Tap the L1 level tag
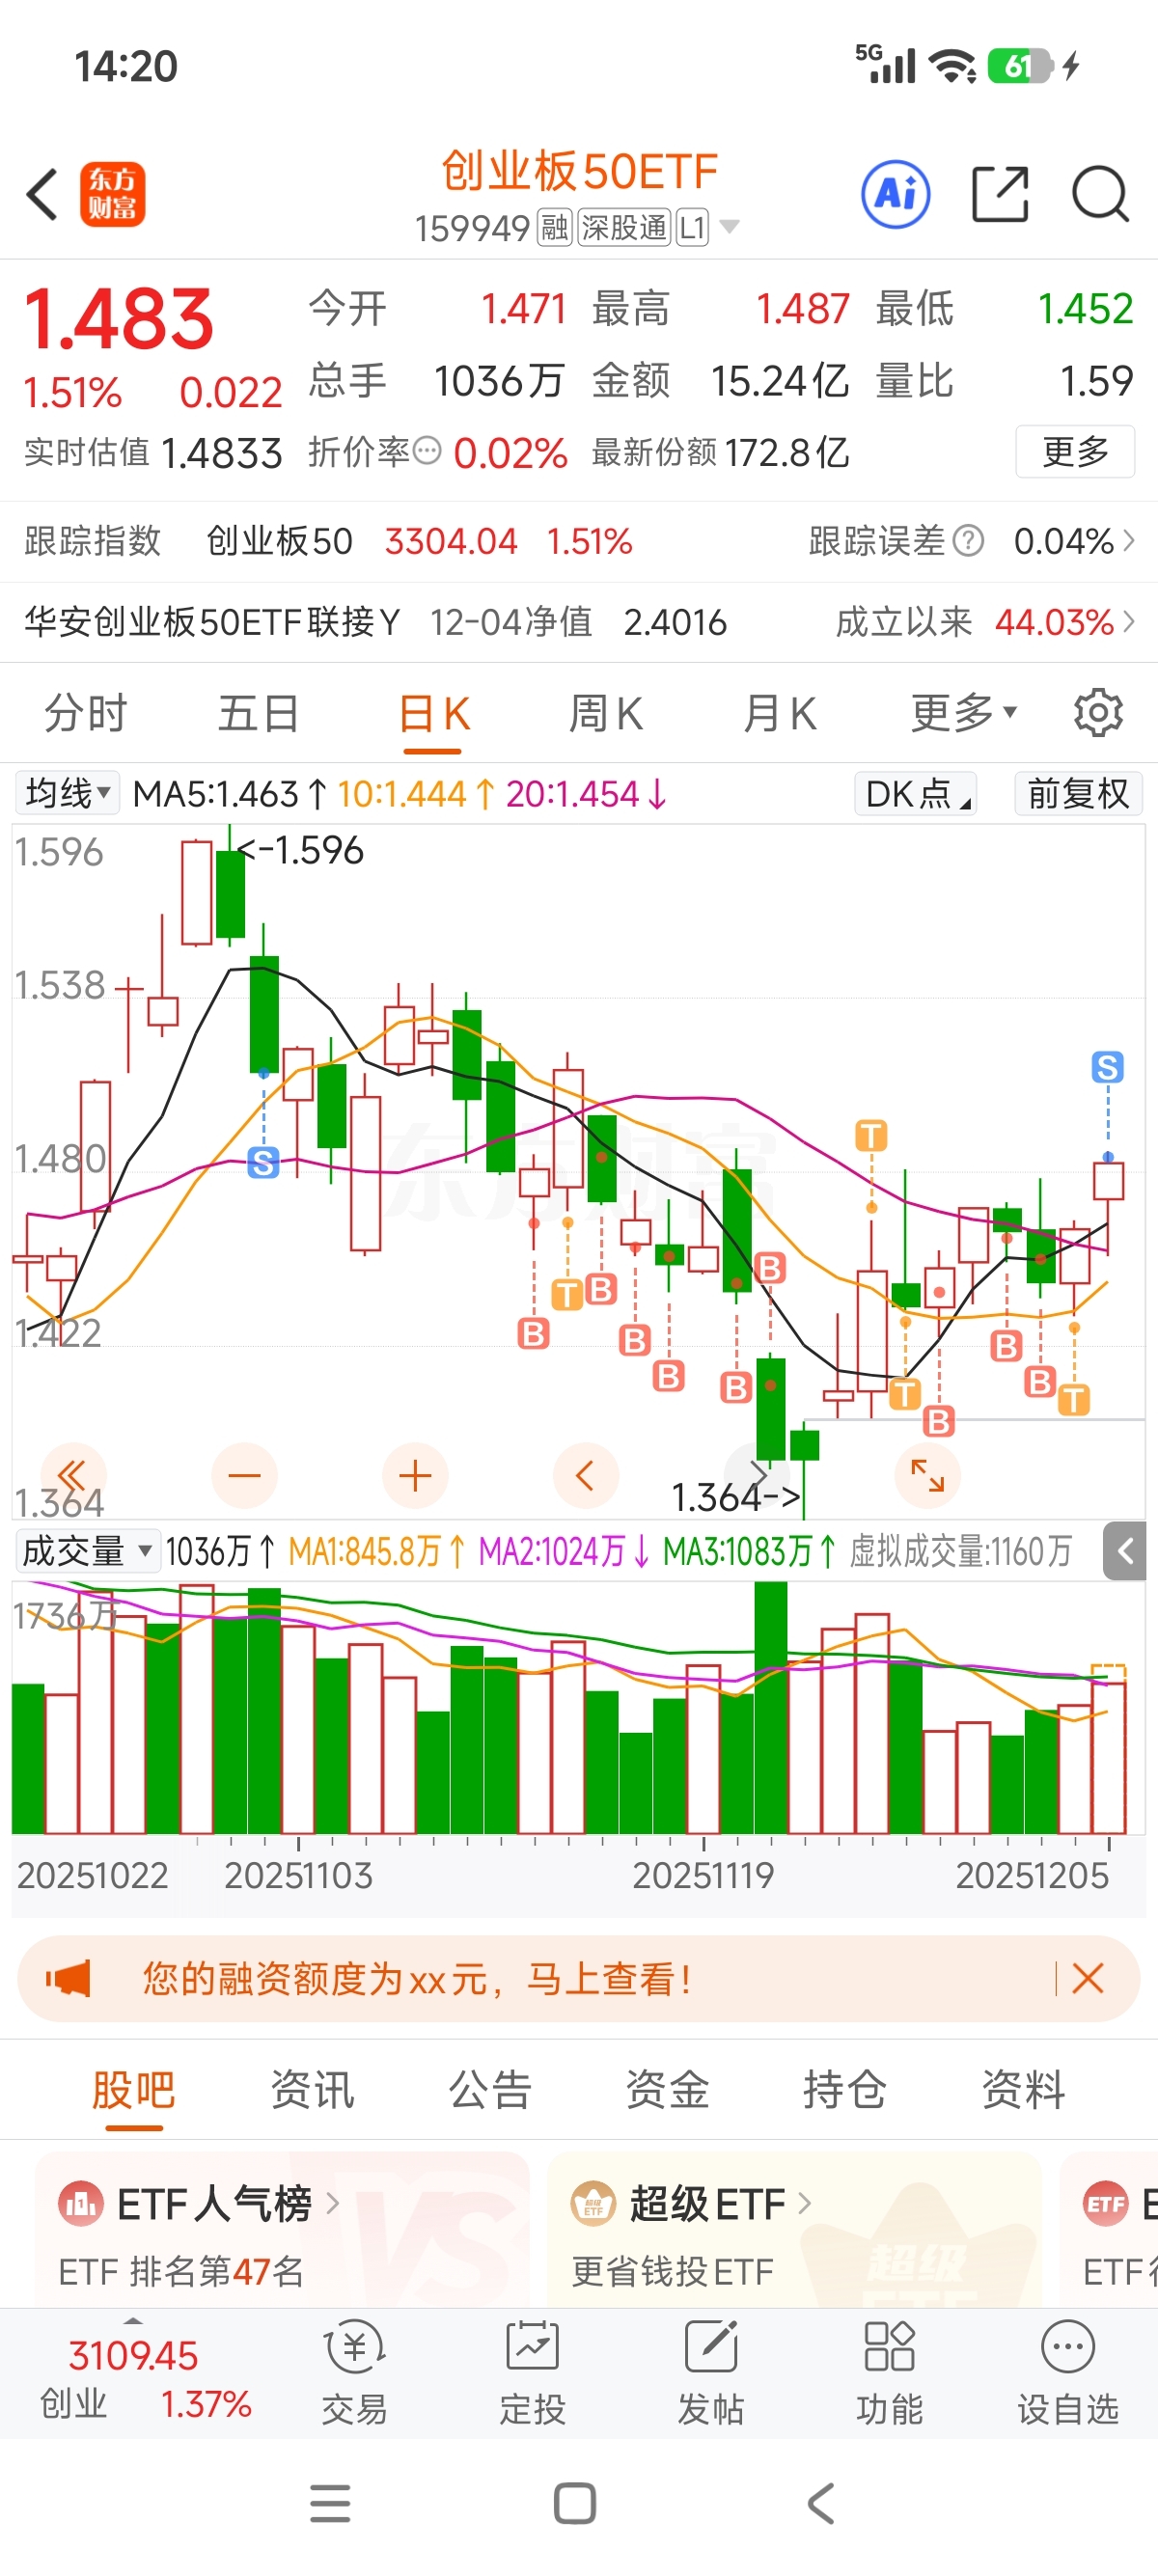This screenshot has height=2576, width=1158. point(692,227)
